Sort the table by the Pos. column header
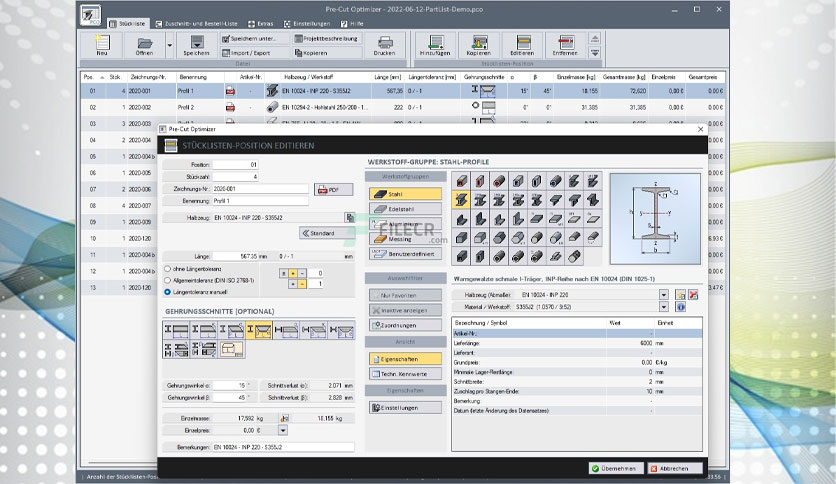Screen dimensions: 836x484 [93, 77]
